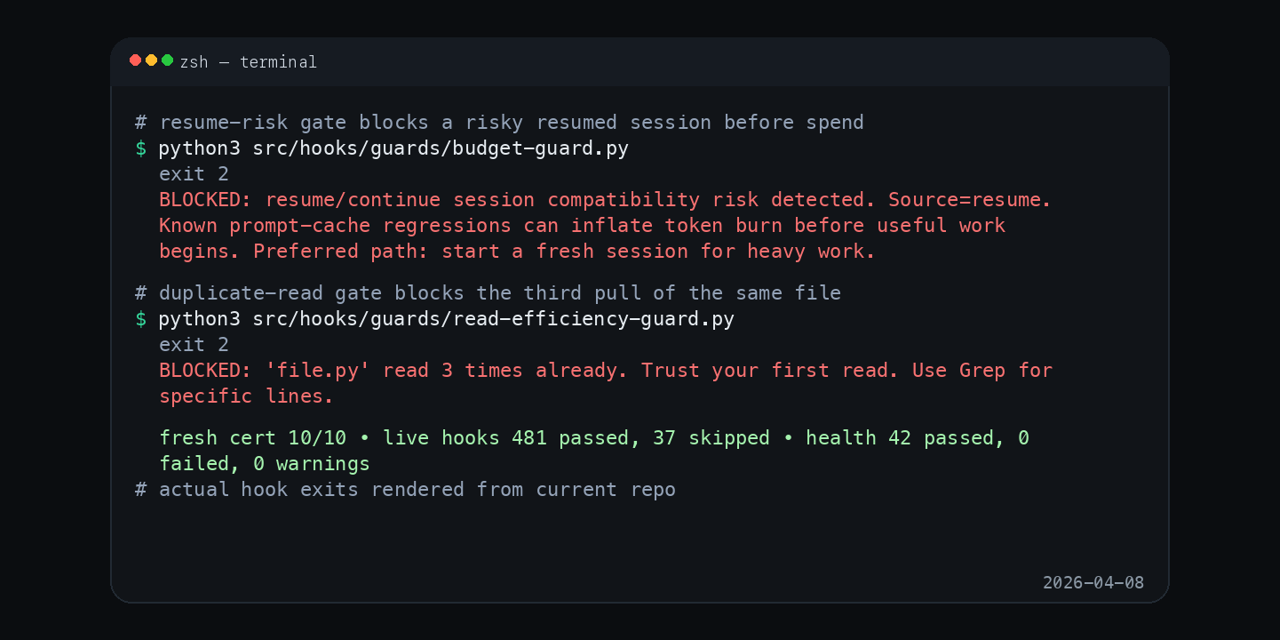Click the terminal label in the title bar
1280x640 pixels.
[x=278, y=62]
